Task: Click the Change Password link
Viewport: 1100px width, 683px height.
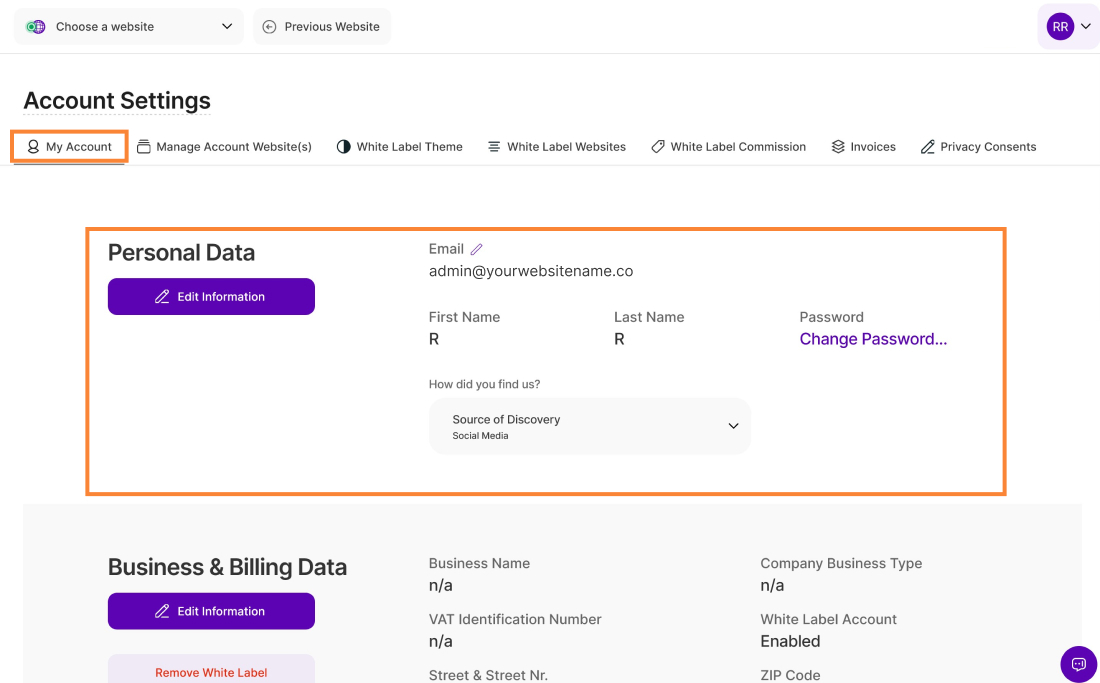Action: tap(873, 339)
